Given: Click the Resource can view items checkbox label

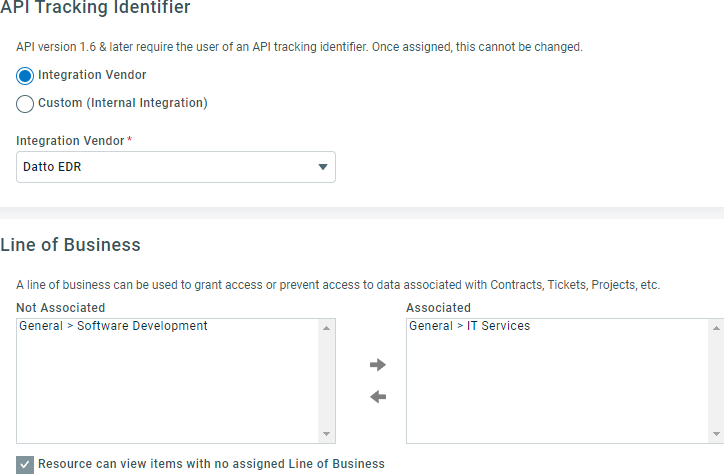Looking at the screenshot, I should pyautogui.click(x=211, y=464).
